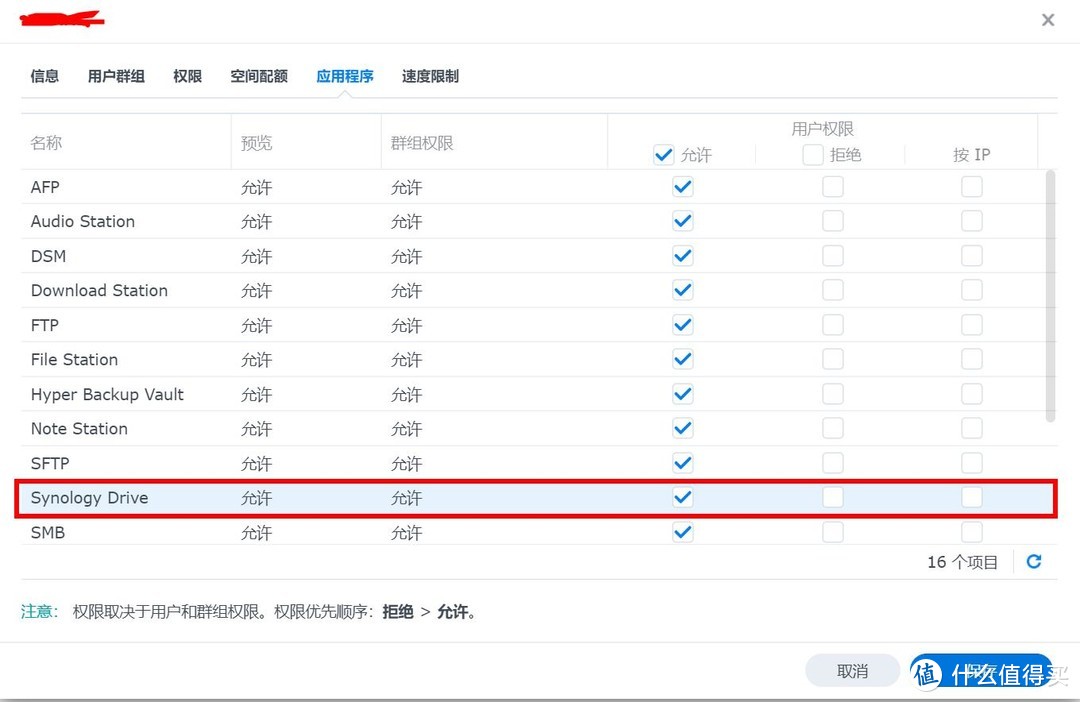Enable 按 IP for File Station
The image size is (1080, 702).
[x=972, y=359]
